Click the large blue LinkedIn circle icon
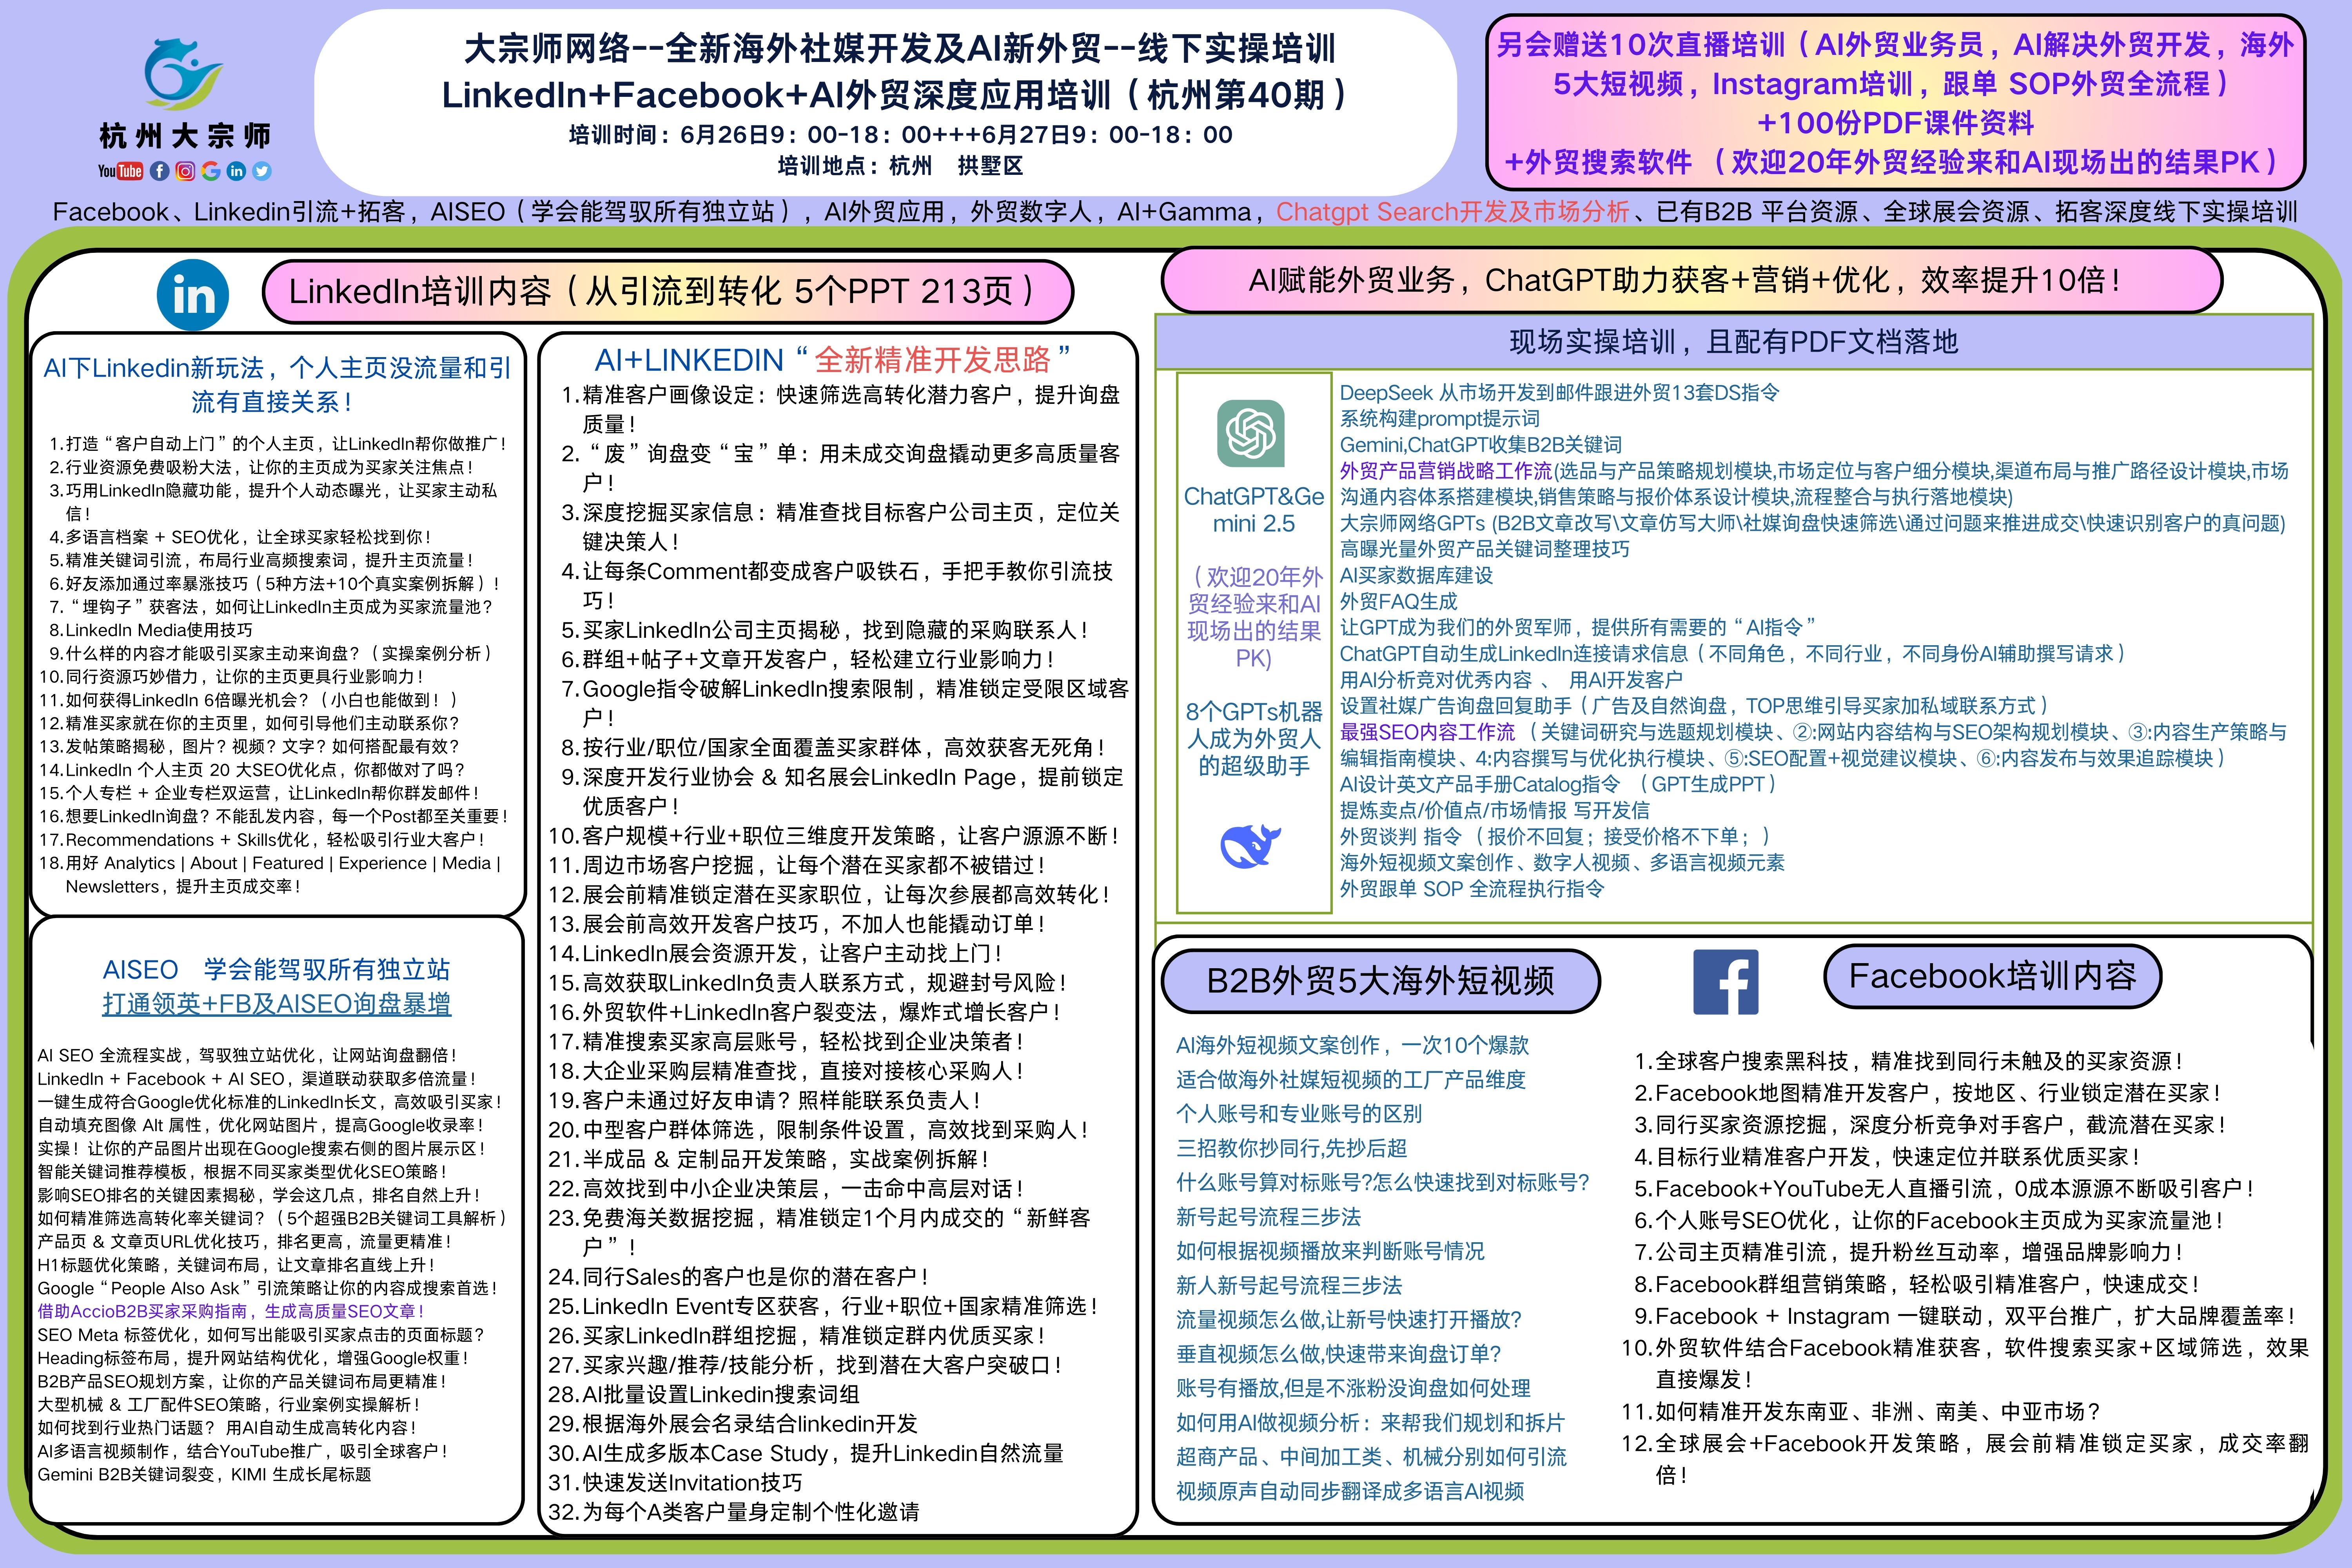This screenshot has height=1568, width=2352. tap(193, 295)
